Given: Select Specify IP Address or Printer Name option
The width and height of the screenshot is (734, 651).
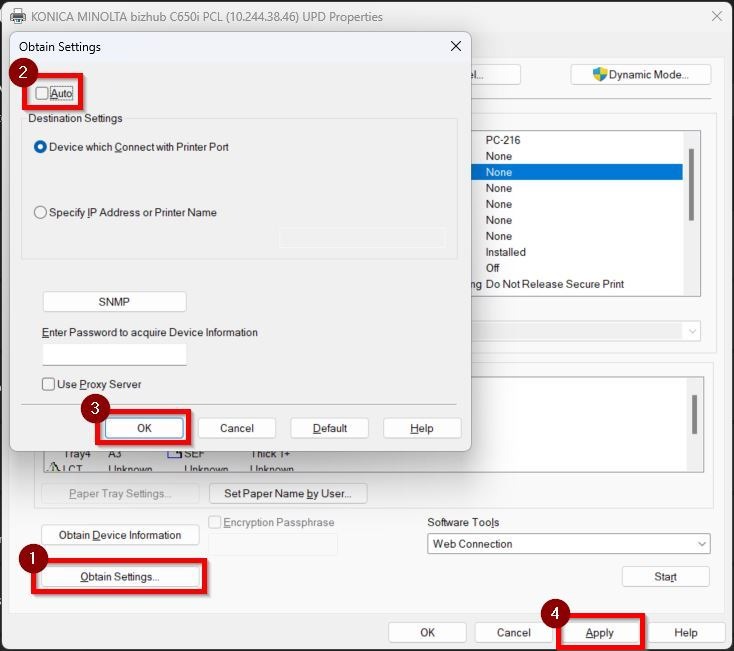Looking at the screenshot, I should tap(40, 212).
